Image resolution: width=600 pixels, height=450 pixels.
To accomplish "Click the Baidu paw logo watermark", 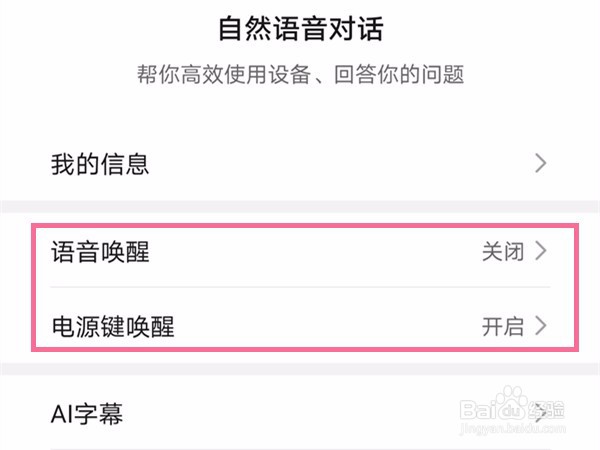I will click(512, 397).
